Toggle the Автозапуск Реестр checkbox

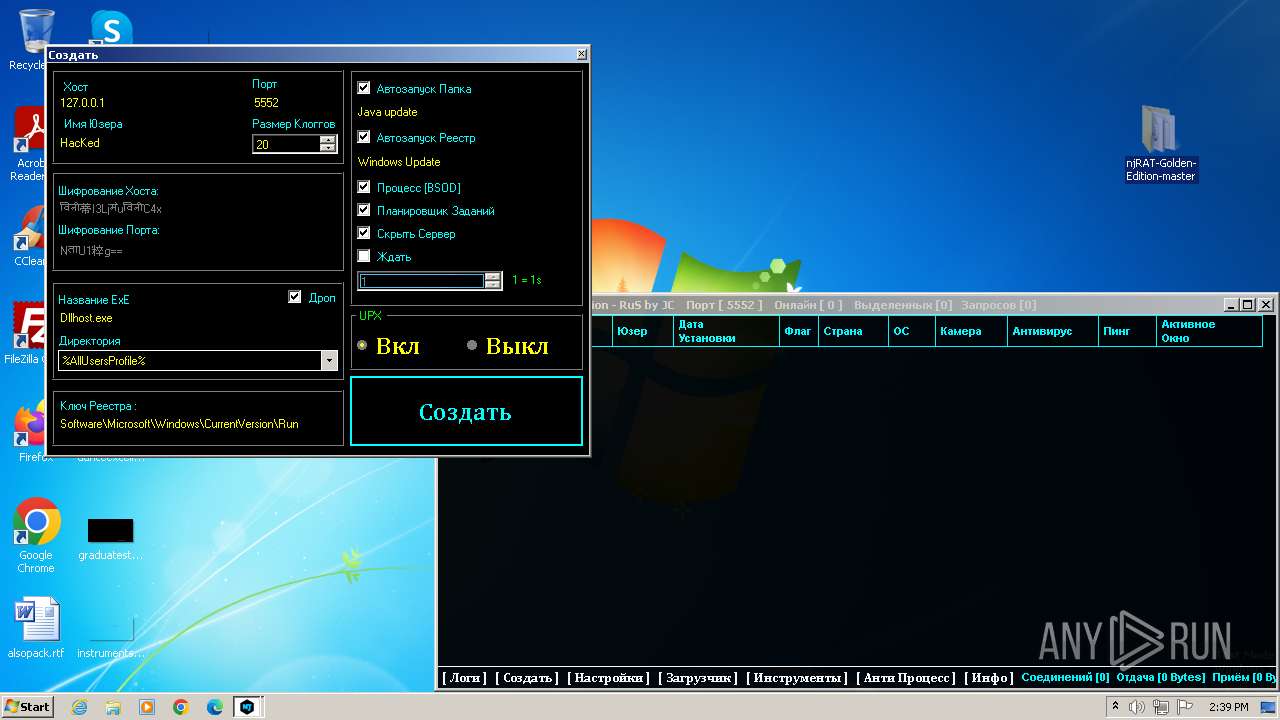(x=364, y=137)
